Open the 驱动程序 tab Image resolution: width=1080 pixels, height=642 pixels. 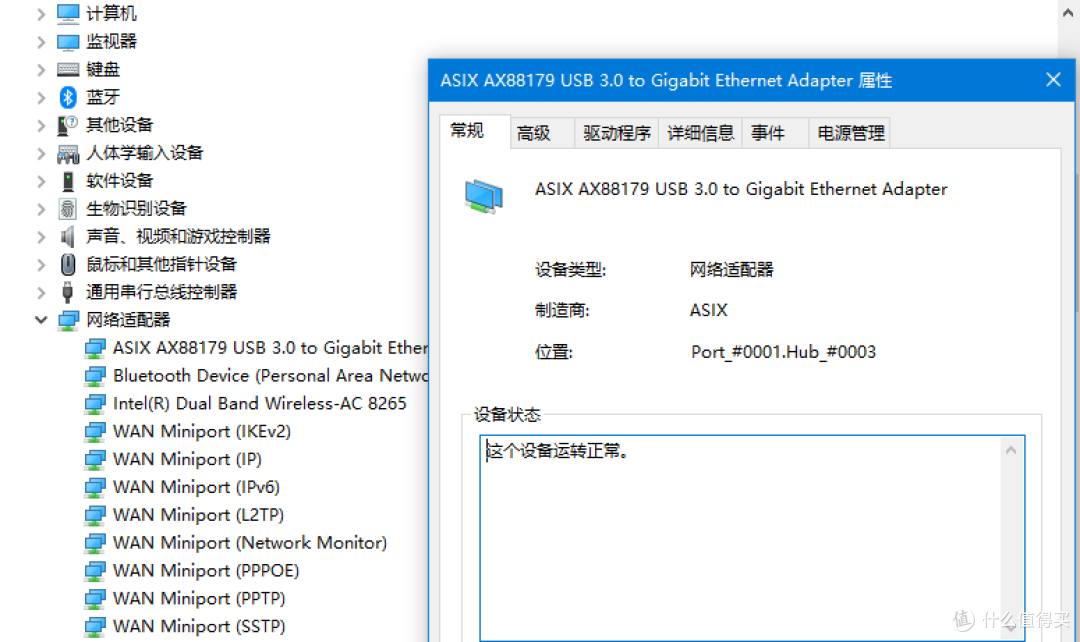(x=616, y=133)
